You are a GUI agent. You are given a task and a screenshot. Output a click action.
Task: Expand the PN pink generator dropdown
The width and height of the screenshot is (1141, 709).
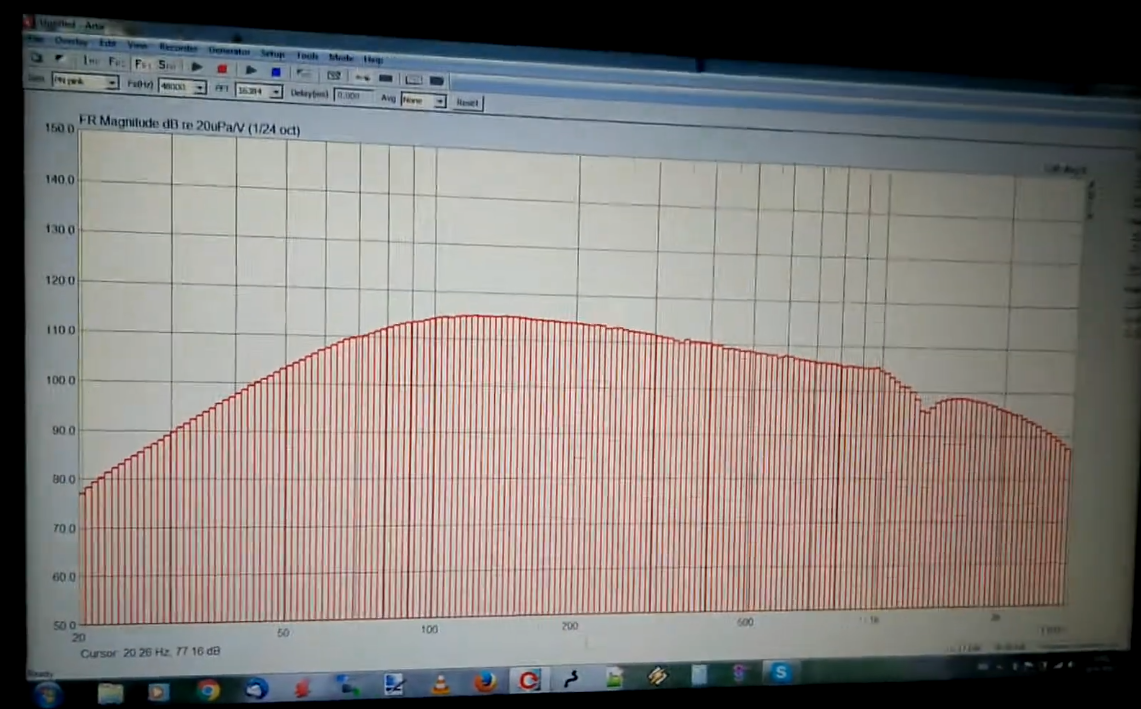[x=111, y=82]
